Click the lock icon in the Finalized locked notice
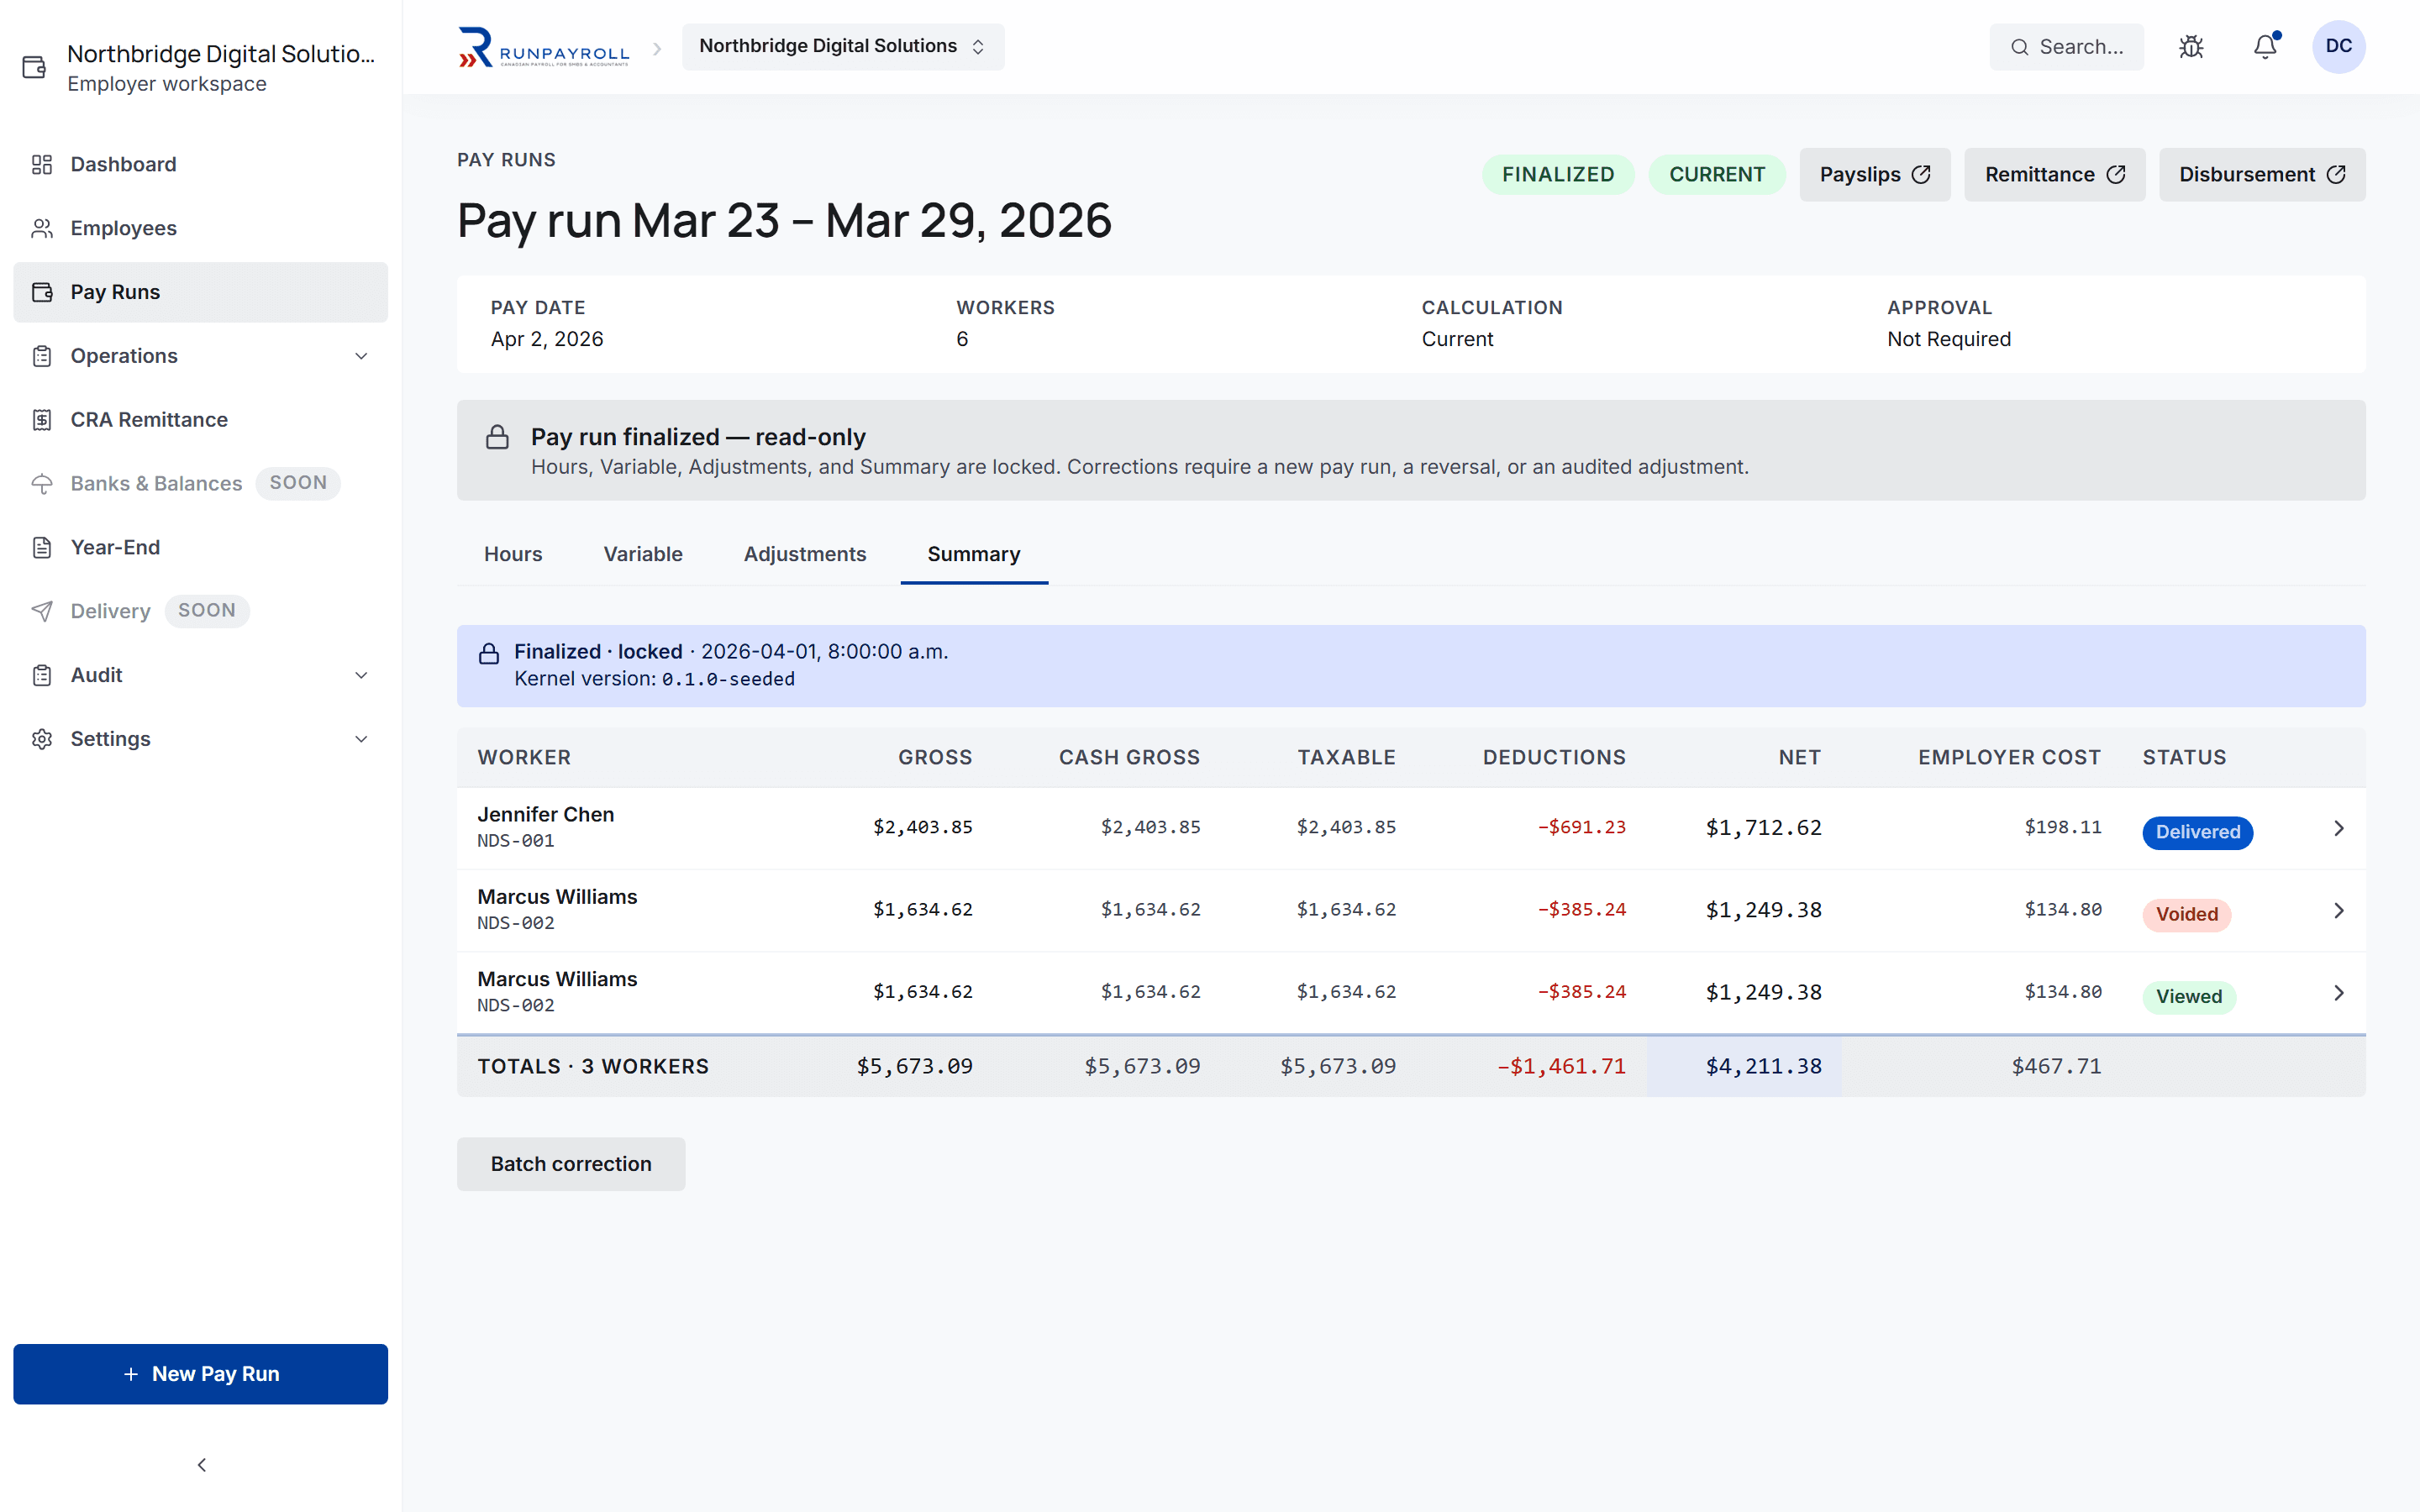 [489, 654]
